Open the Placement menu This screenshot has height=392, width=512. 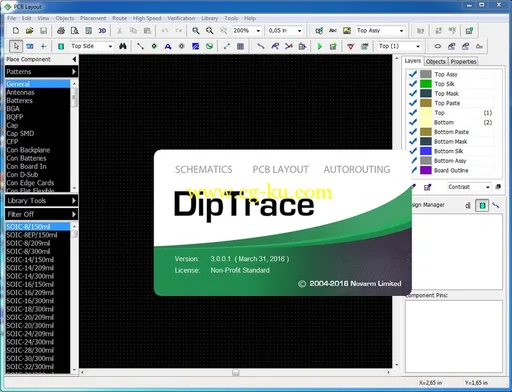(x=93, y=18)
